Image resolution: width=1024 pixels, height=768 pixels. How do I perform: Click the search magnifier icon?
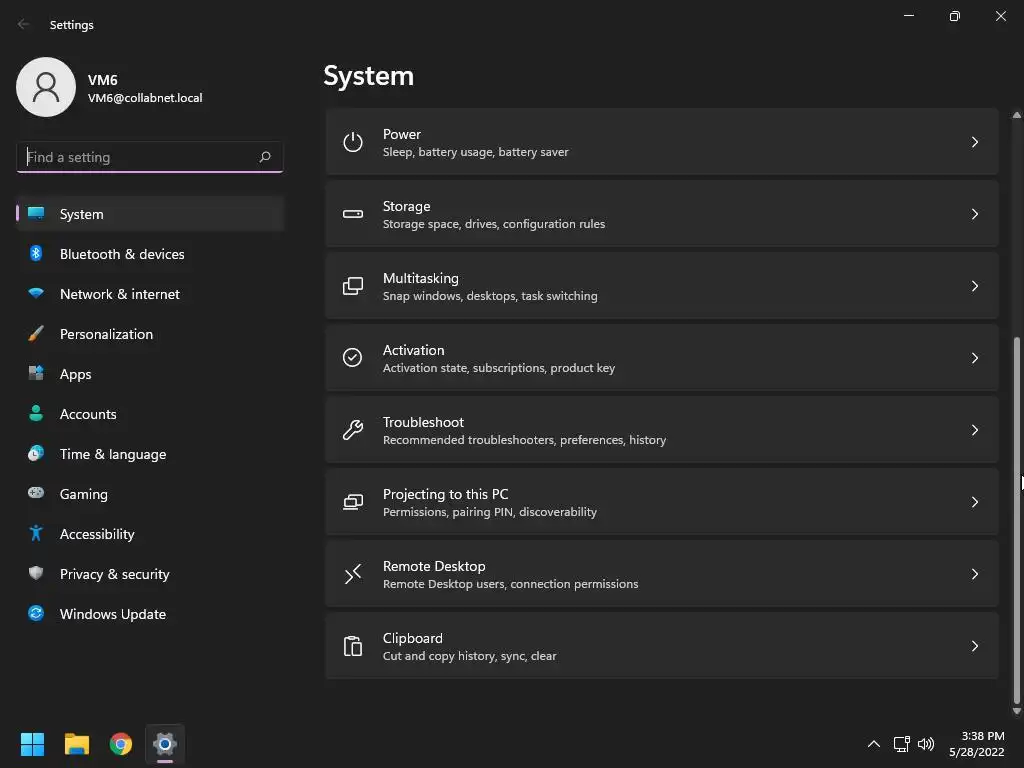click(x=265, y=157)
